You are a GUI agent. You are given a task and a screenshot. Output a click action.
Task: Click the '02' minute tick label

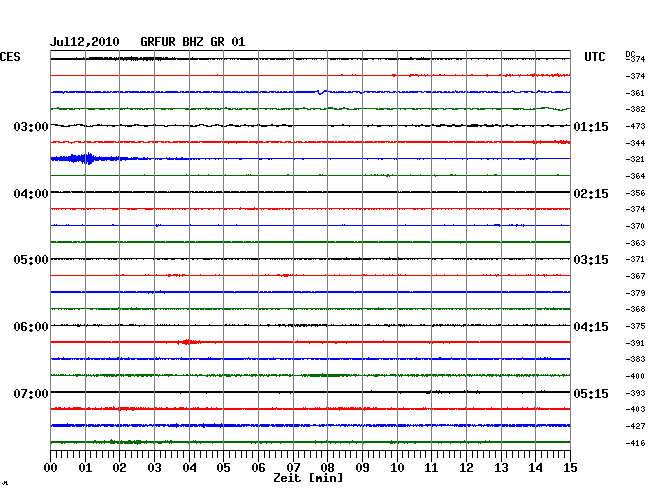(119, 468)
